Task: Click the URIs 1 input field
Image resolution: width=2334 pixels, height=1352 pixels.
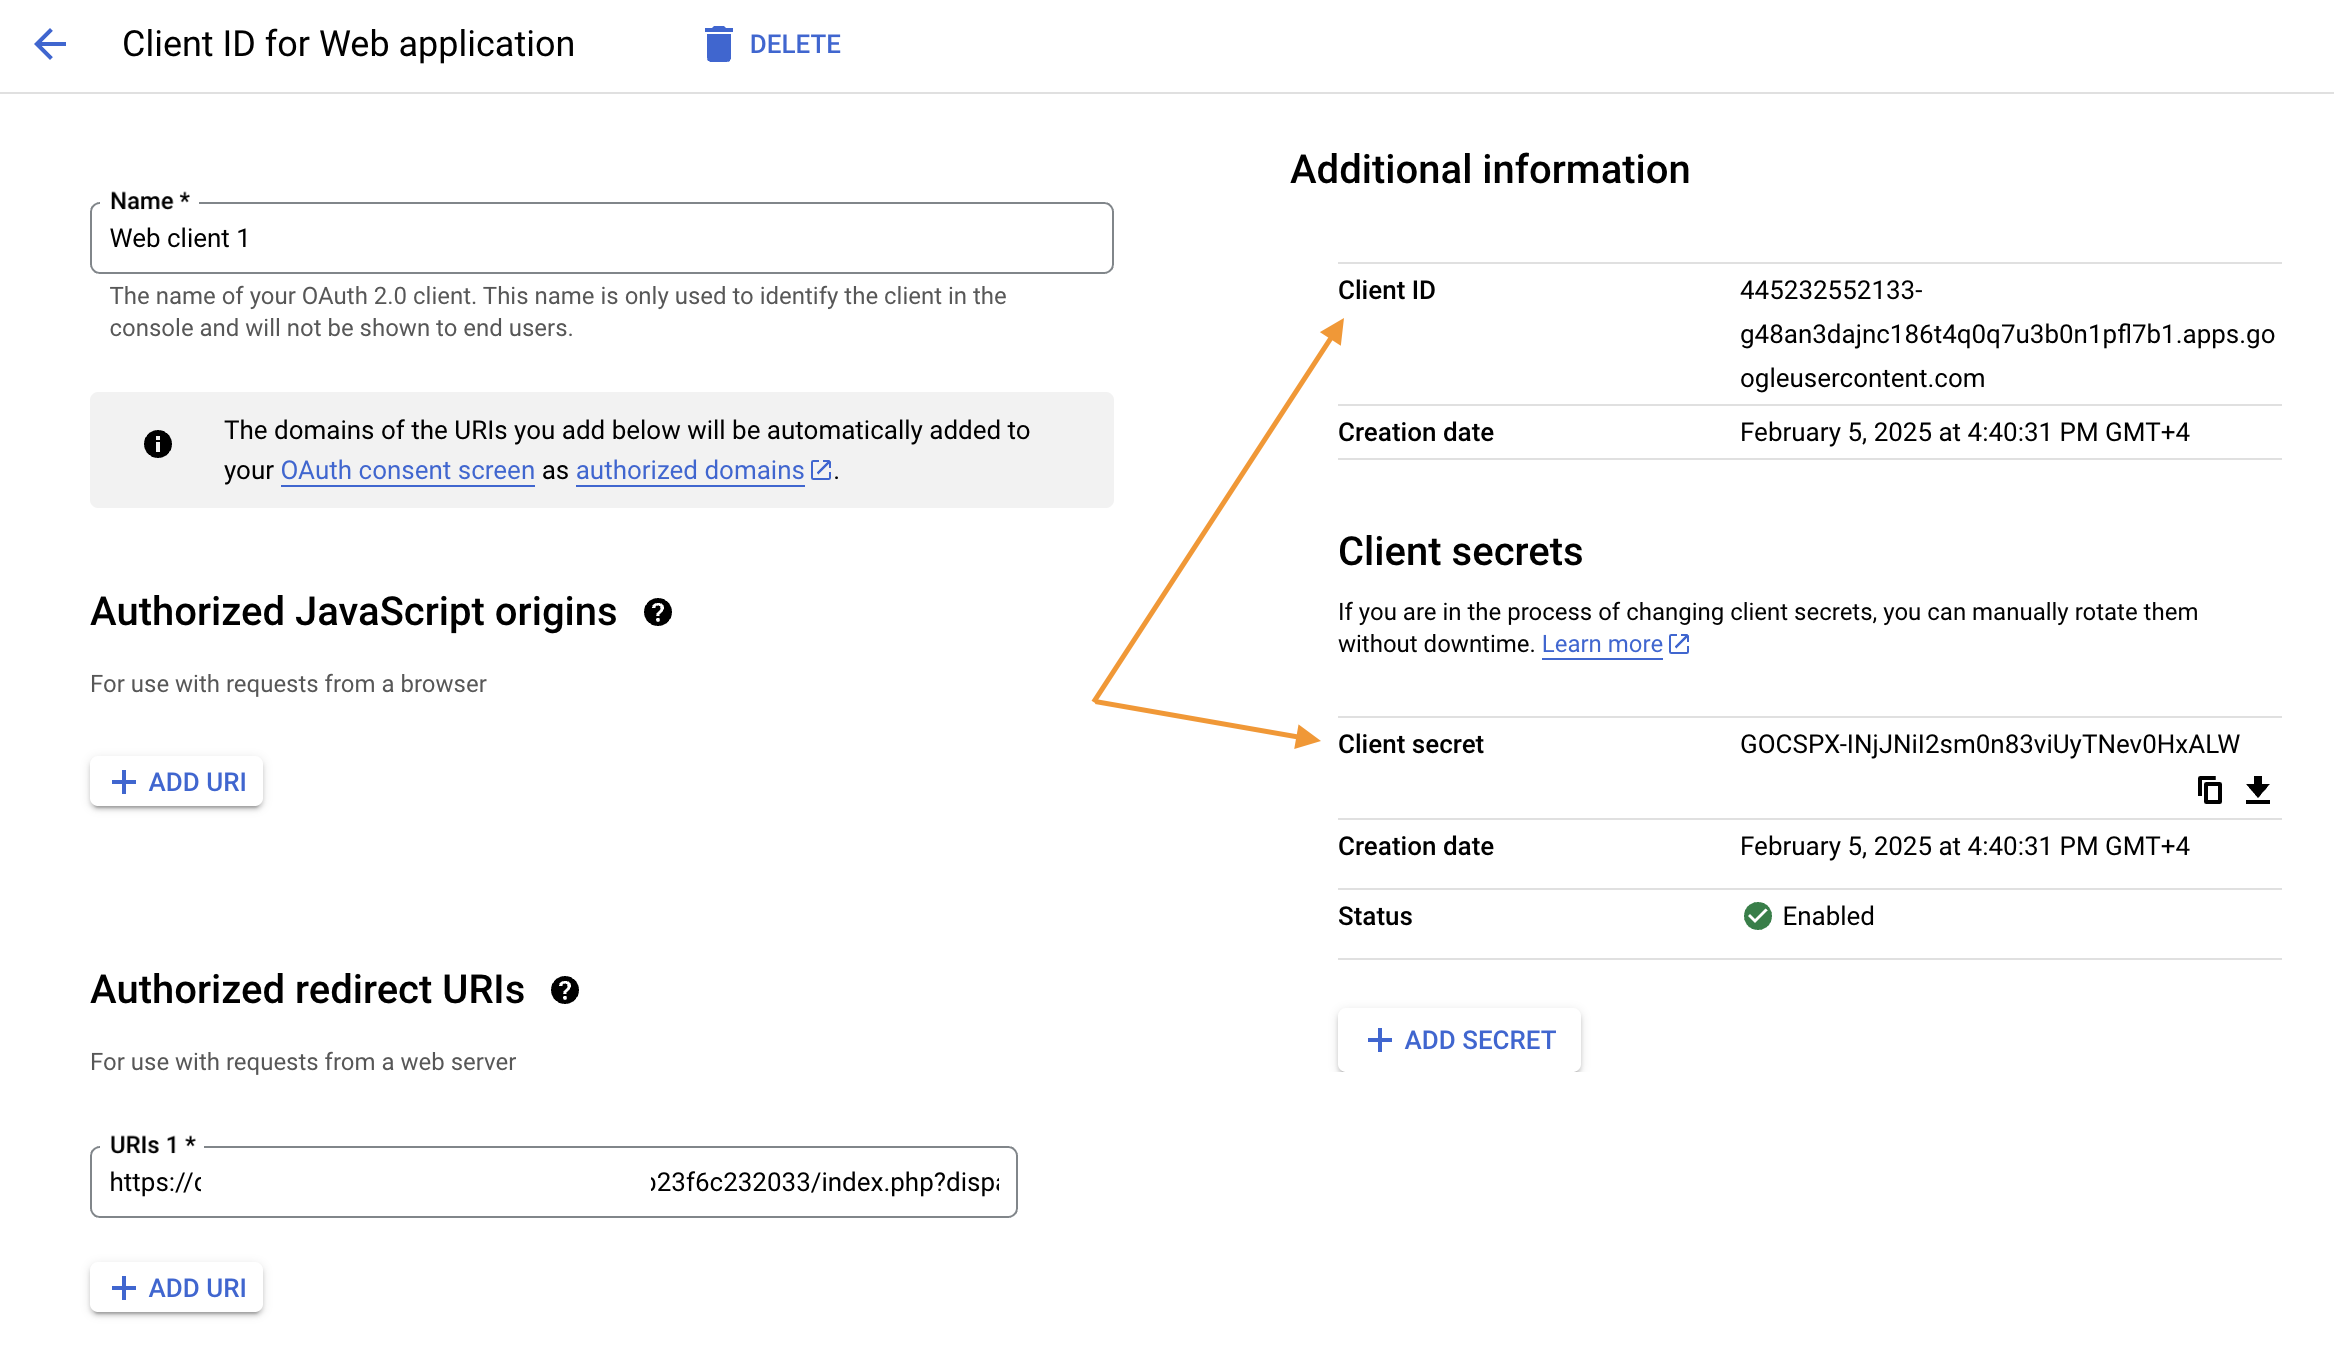Action: tap(553, 1182)
